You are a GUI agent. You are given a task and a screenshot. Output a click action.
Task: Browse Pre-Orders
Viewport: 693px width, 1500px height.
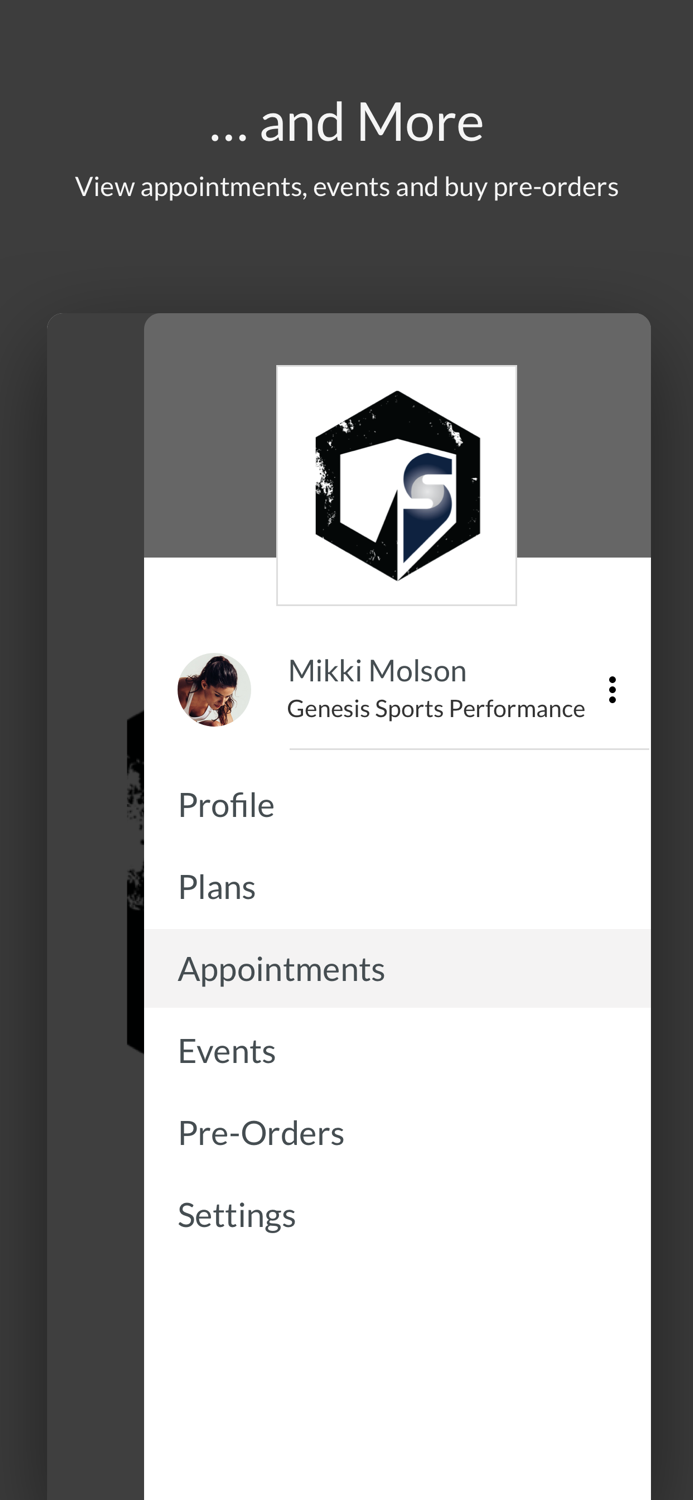(261, 1132)
